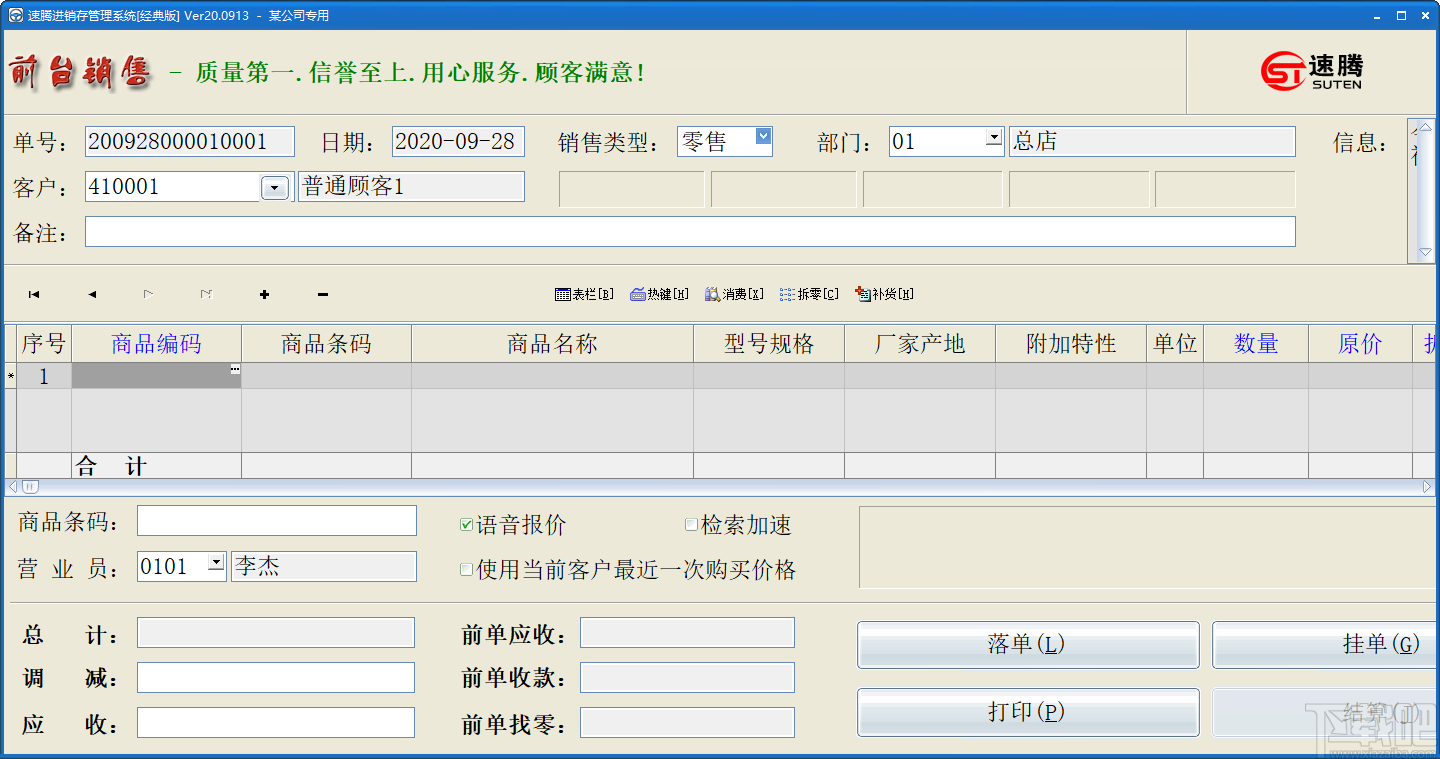
Task: Go to previous record arrow icon
Action: (x=91, y=293)
